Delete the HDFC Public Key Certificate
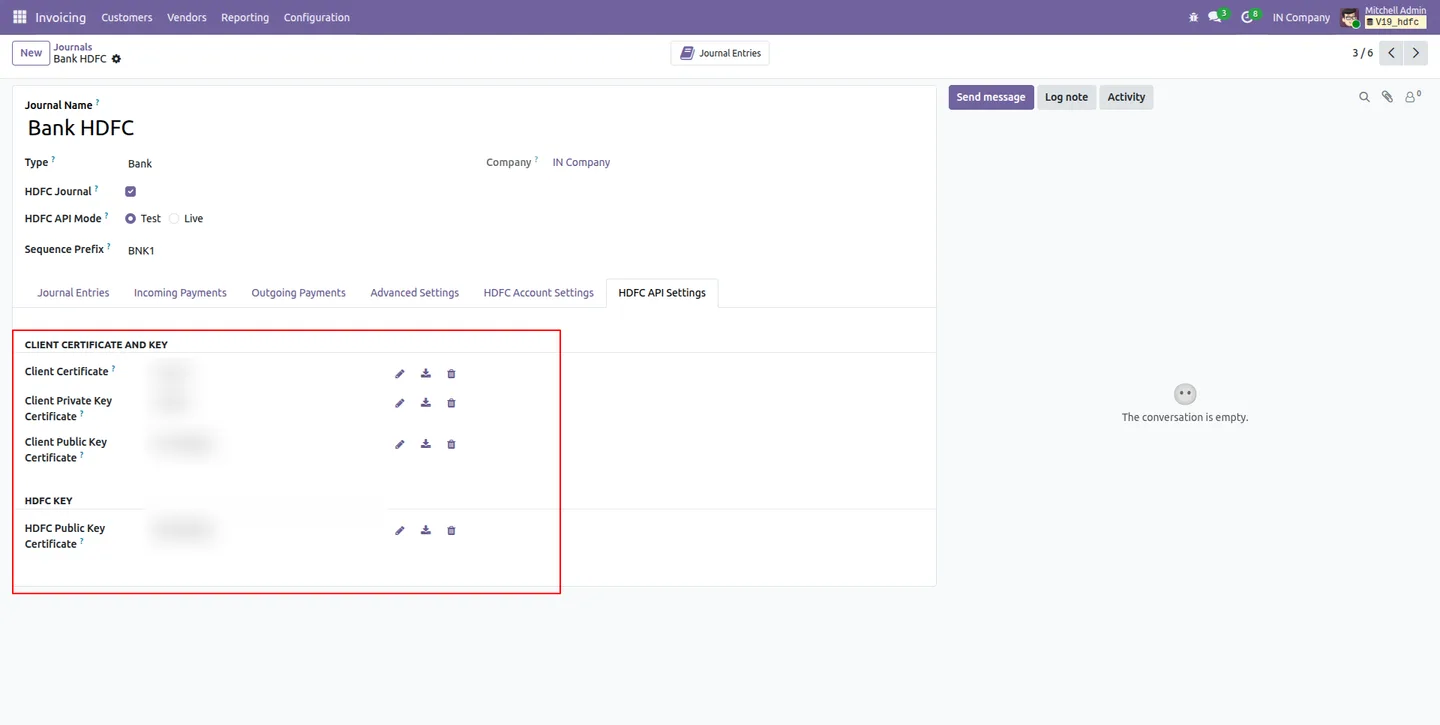Screen dimensions: 1440x725 pyautogui.click(x=451, y=530)
